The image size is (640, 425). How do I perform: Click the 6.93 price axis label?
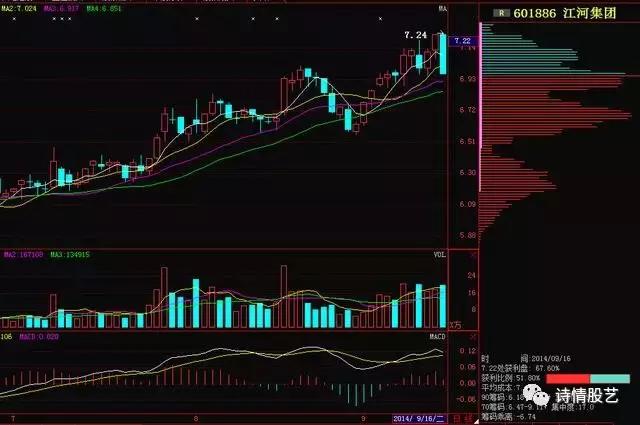(x=468, y=79)
